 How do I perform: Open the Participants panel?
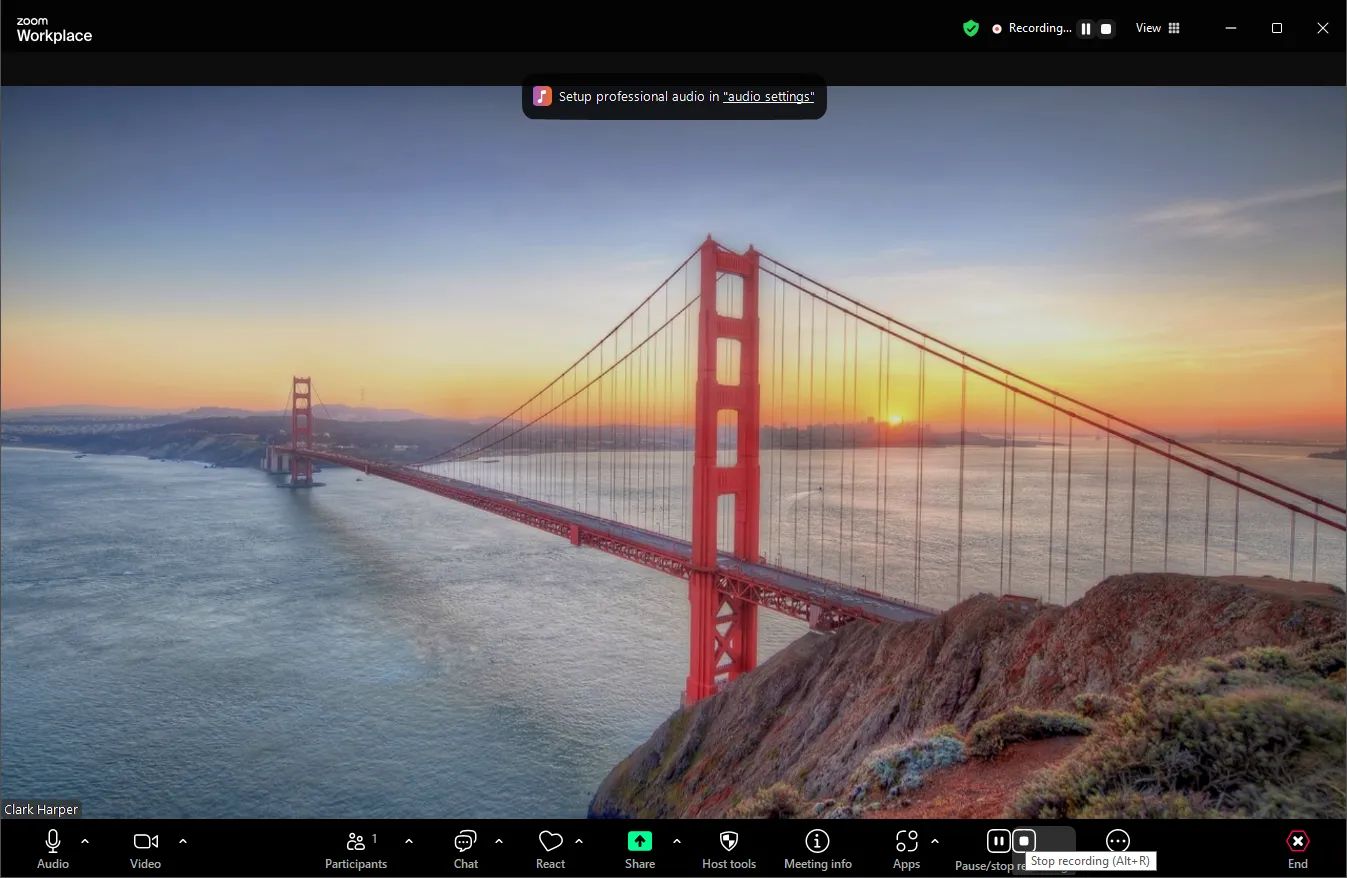[356, 849]
